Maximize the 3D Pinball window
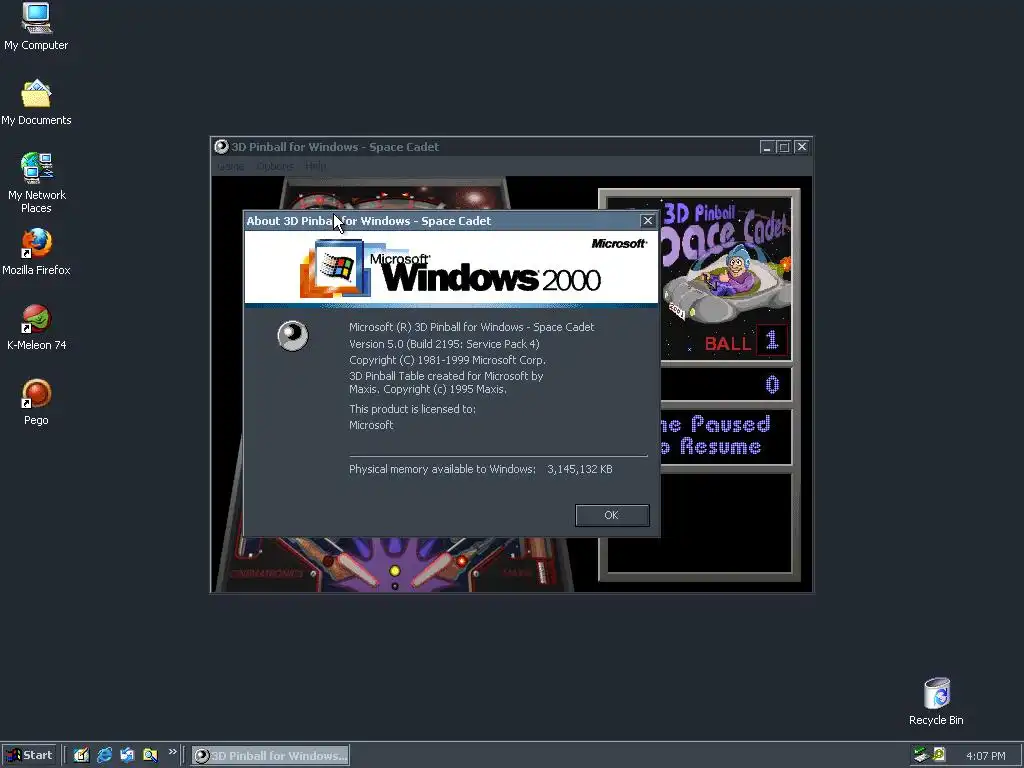 (x=784, y=147)
